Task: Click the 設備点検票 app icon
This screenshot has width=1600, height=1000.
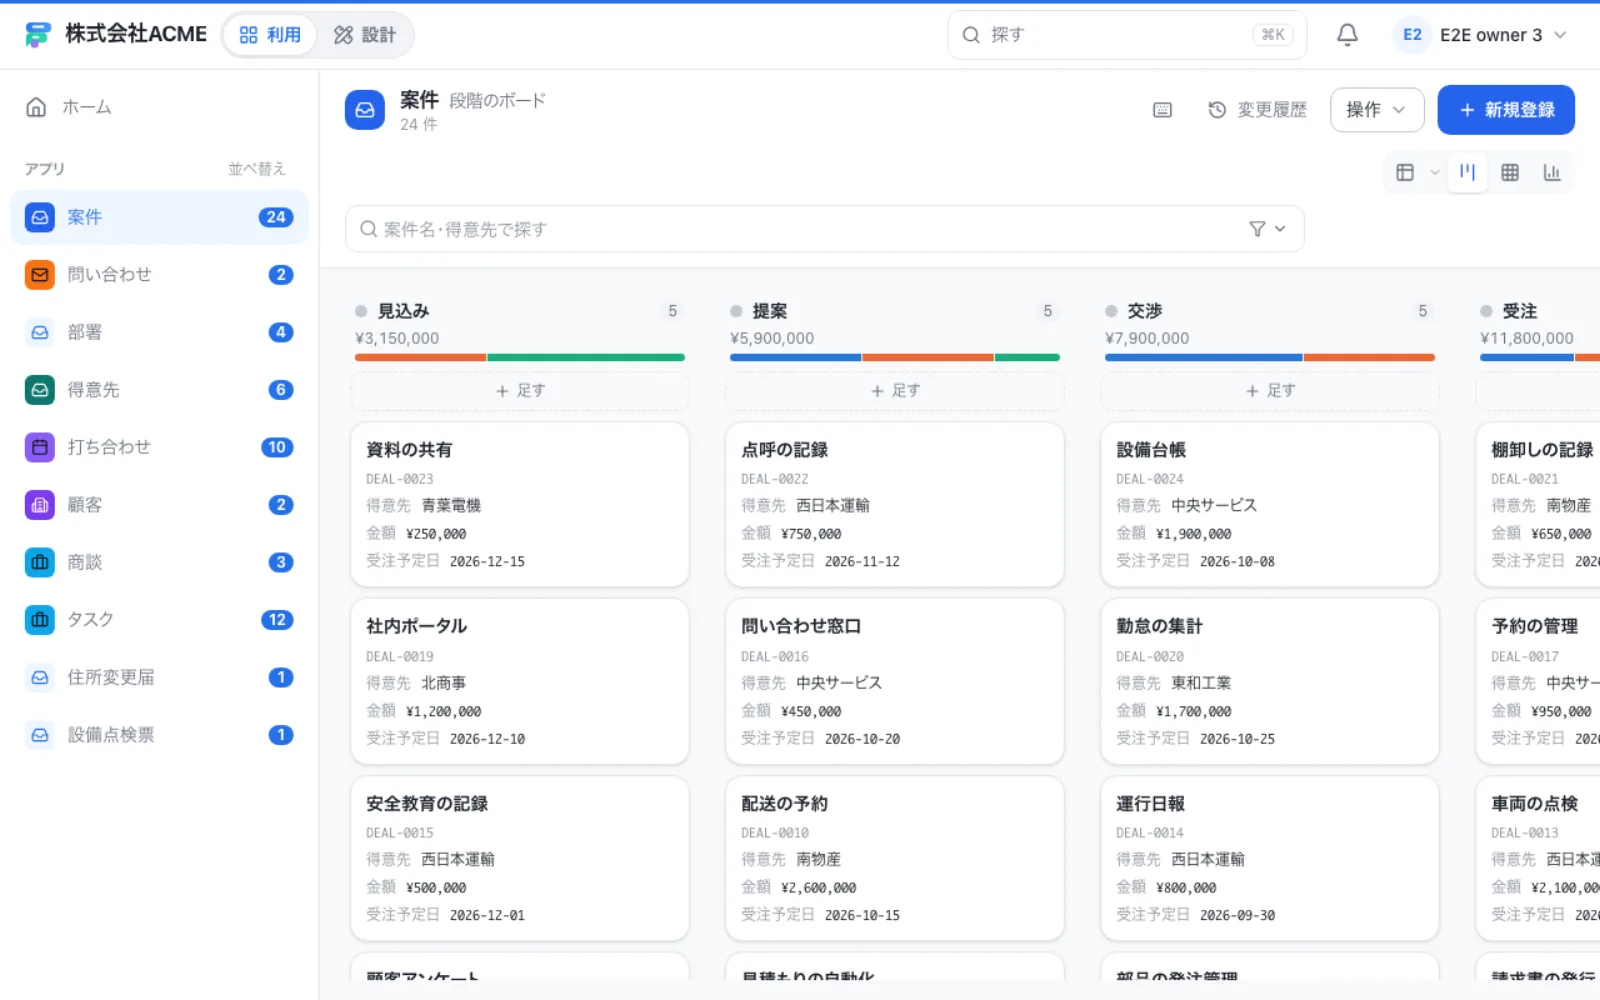Action: (40, 735)
